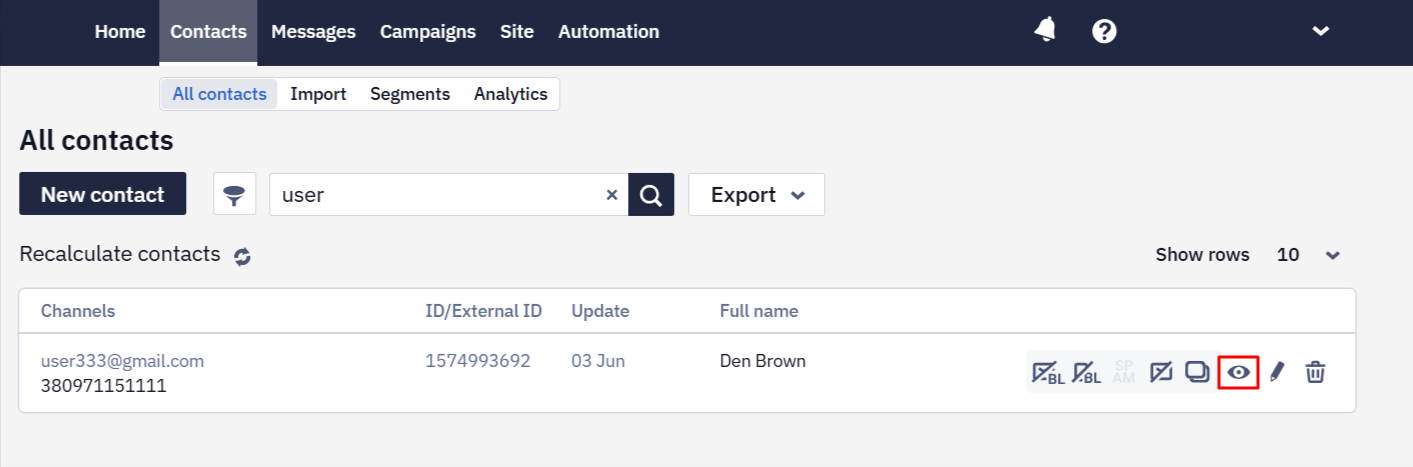1413x467 pixels.
Task: Click ID/External ID column header
Action: click(x=484, y=311)
